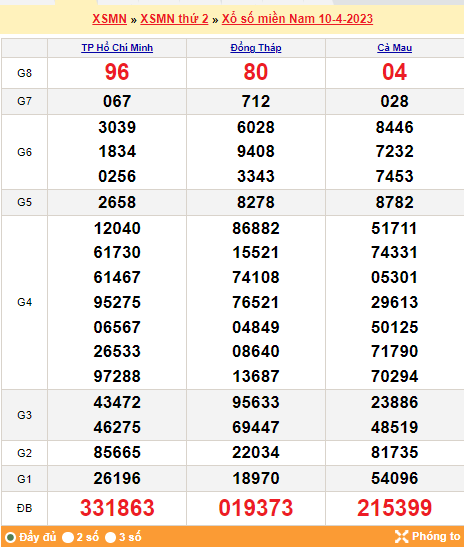Open the Cà Mau column link
464x548 pixels.
(394, 48)
